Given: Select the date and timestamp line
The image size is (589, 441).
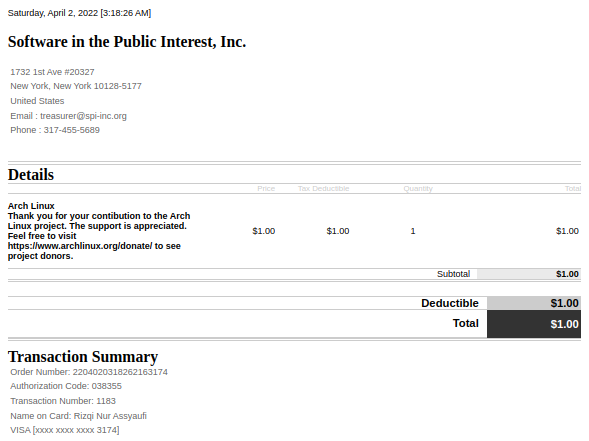Looking at the screenshot, I should (79, 13).
